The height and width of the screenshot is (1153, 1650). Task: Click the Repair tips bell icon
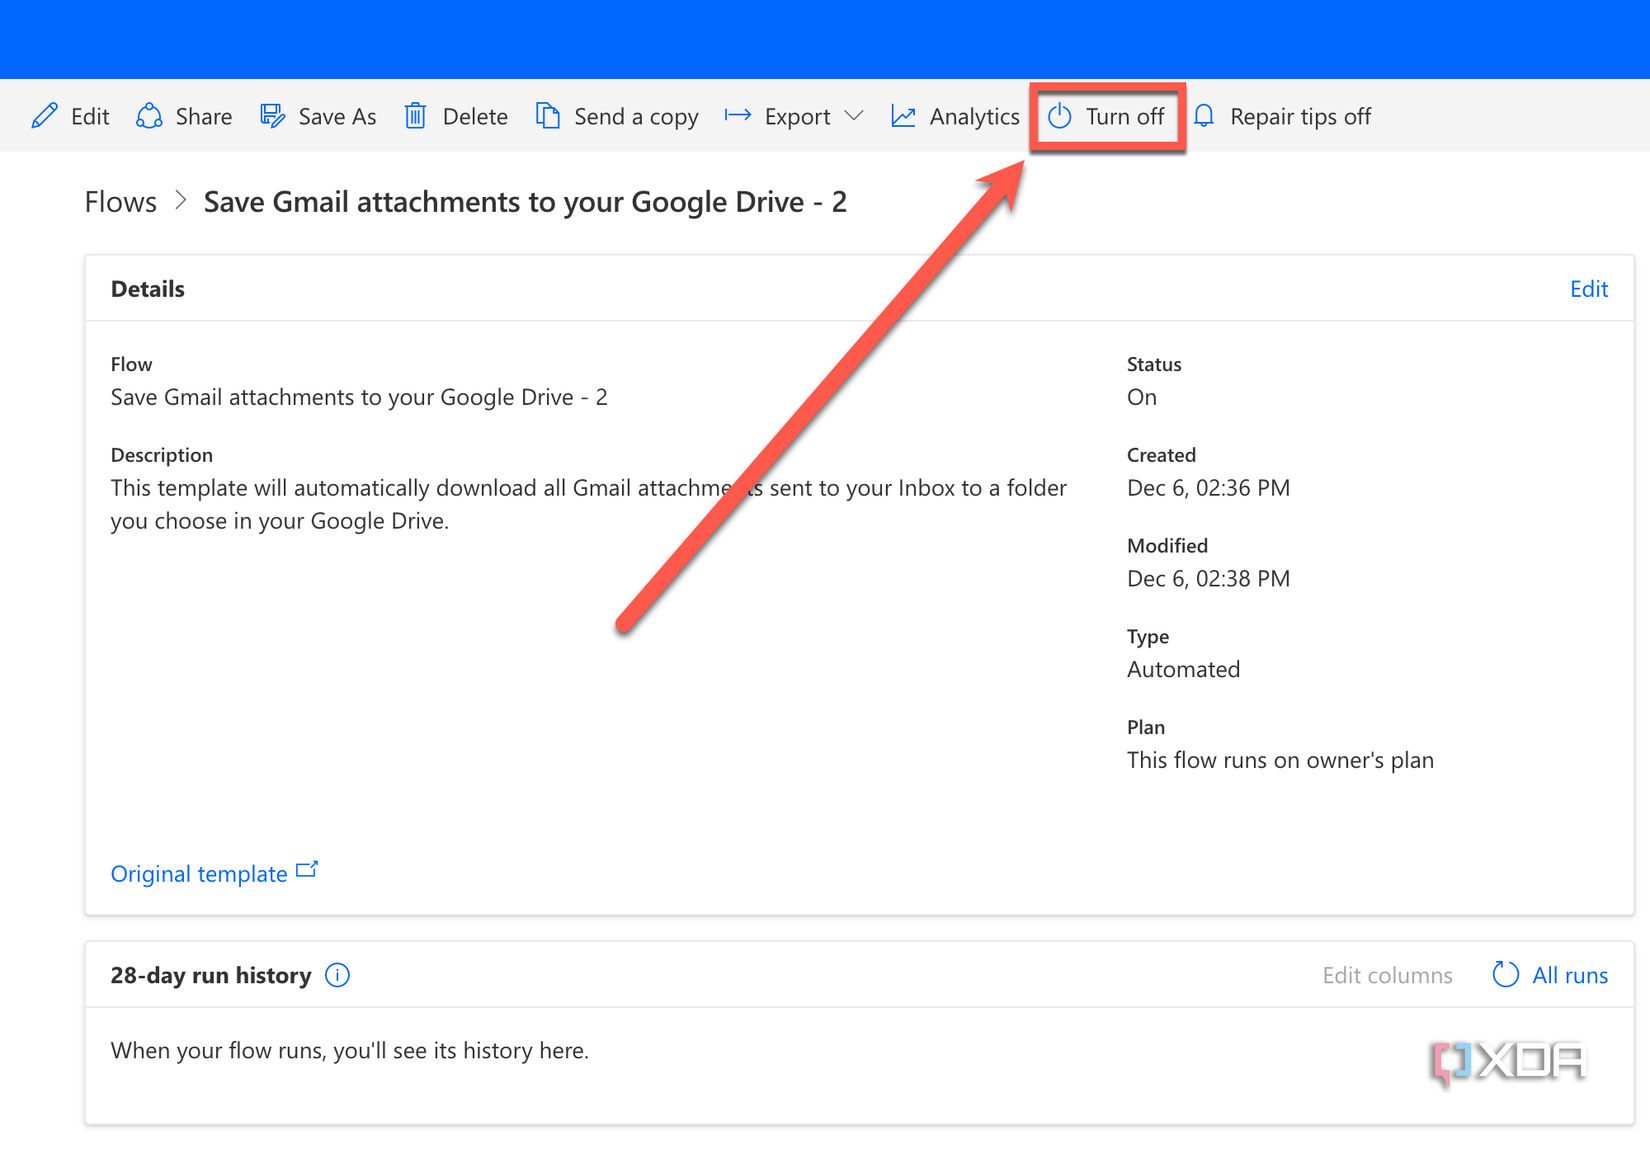[x=1203, y=116]
